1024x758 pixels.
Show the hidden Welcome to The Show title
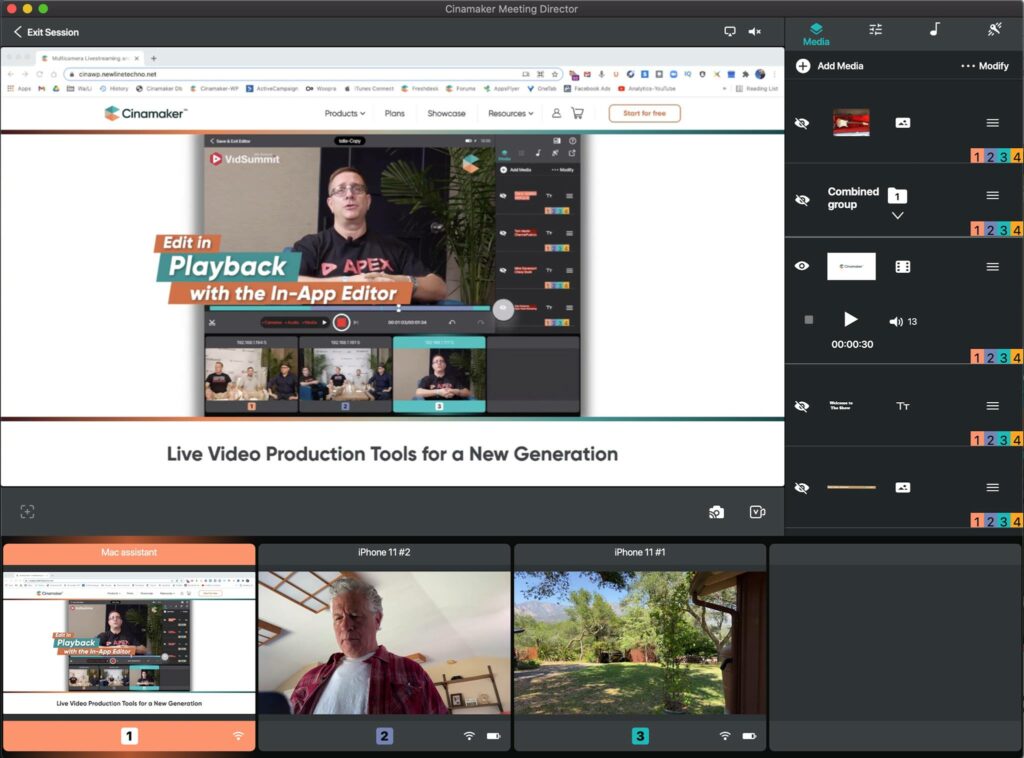point(802,406)
